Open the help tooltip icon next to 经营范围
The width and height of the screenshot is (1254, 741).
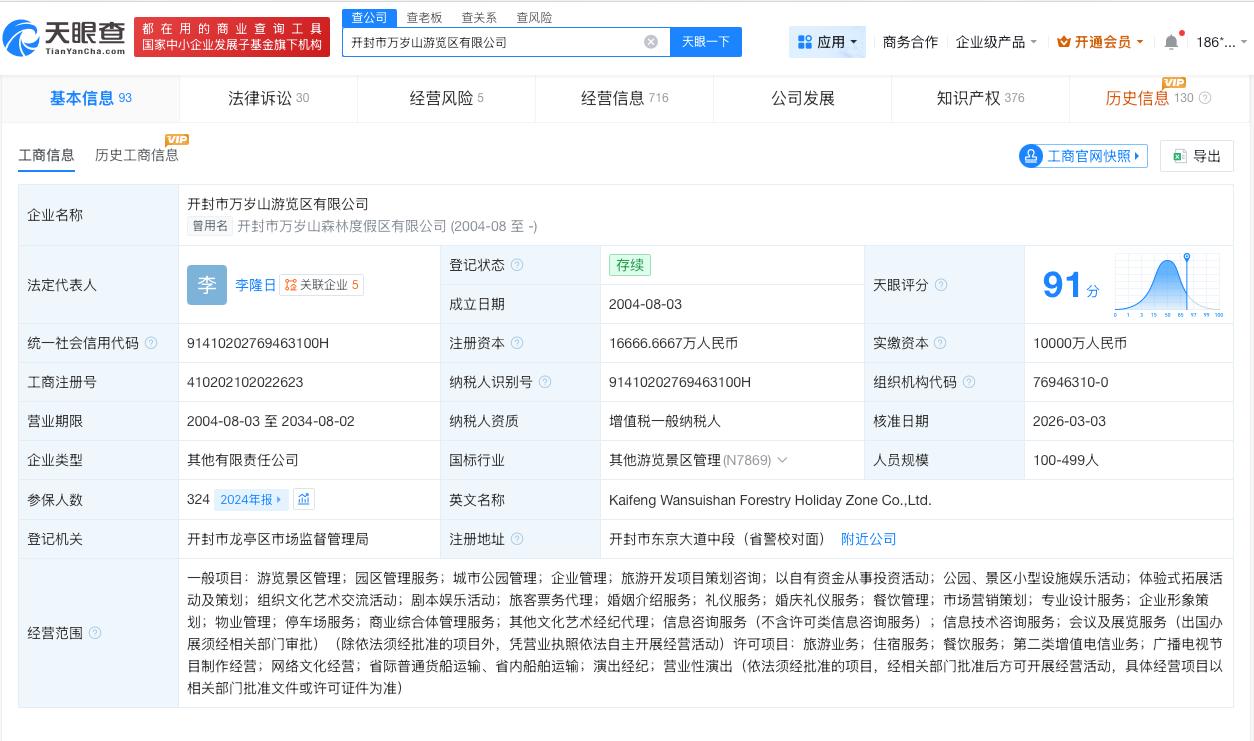94,632
